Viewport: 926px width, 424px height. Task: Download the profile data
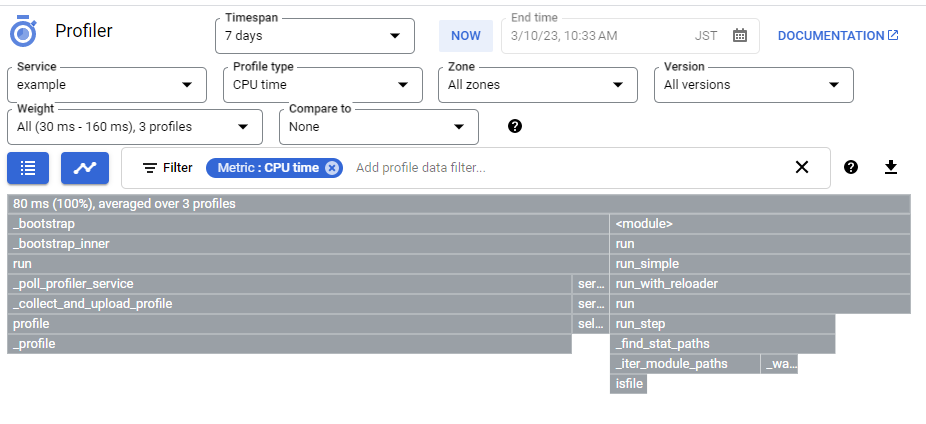pyautogui.click(x=891, y=168)
